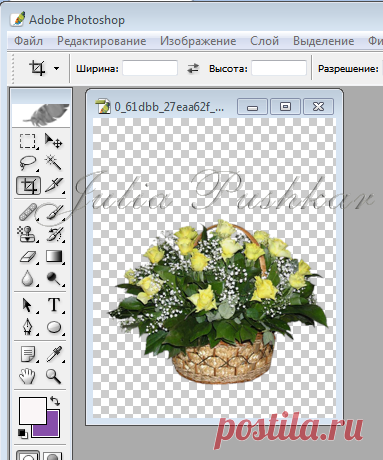Click the Разрешение label
The height and width of the screenshot is (460, 383).
[348, 69]
